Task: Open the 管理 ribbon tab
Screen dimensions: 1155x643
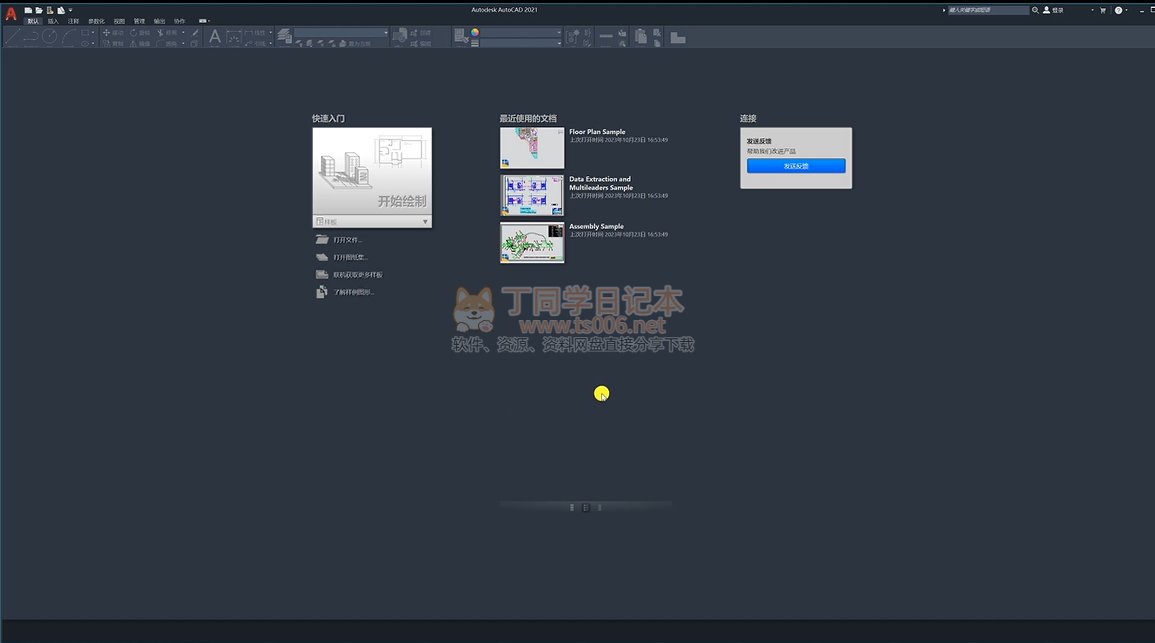Action: tap(139, 21)
